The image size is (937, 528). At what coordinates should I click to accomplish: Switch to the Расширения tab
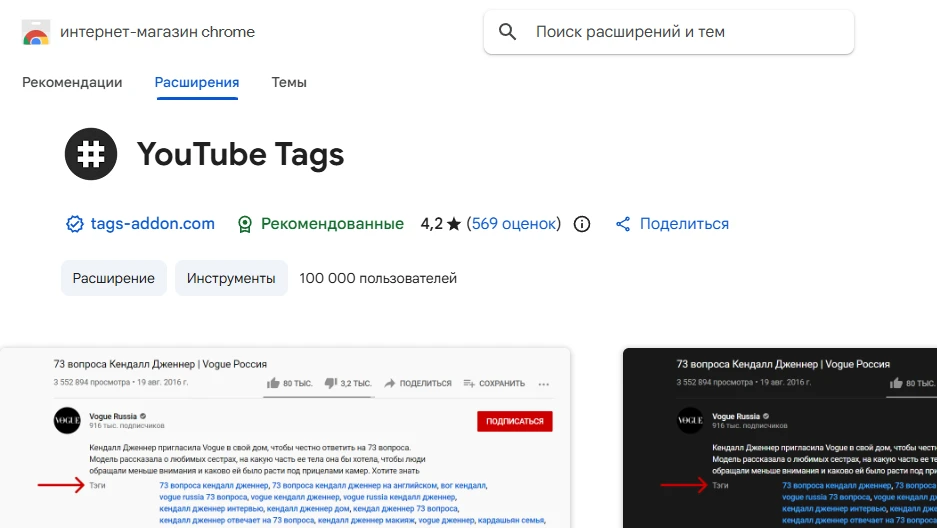pos(197,82)
